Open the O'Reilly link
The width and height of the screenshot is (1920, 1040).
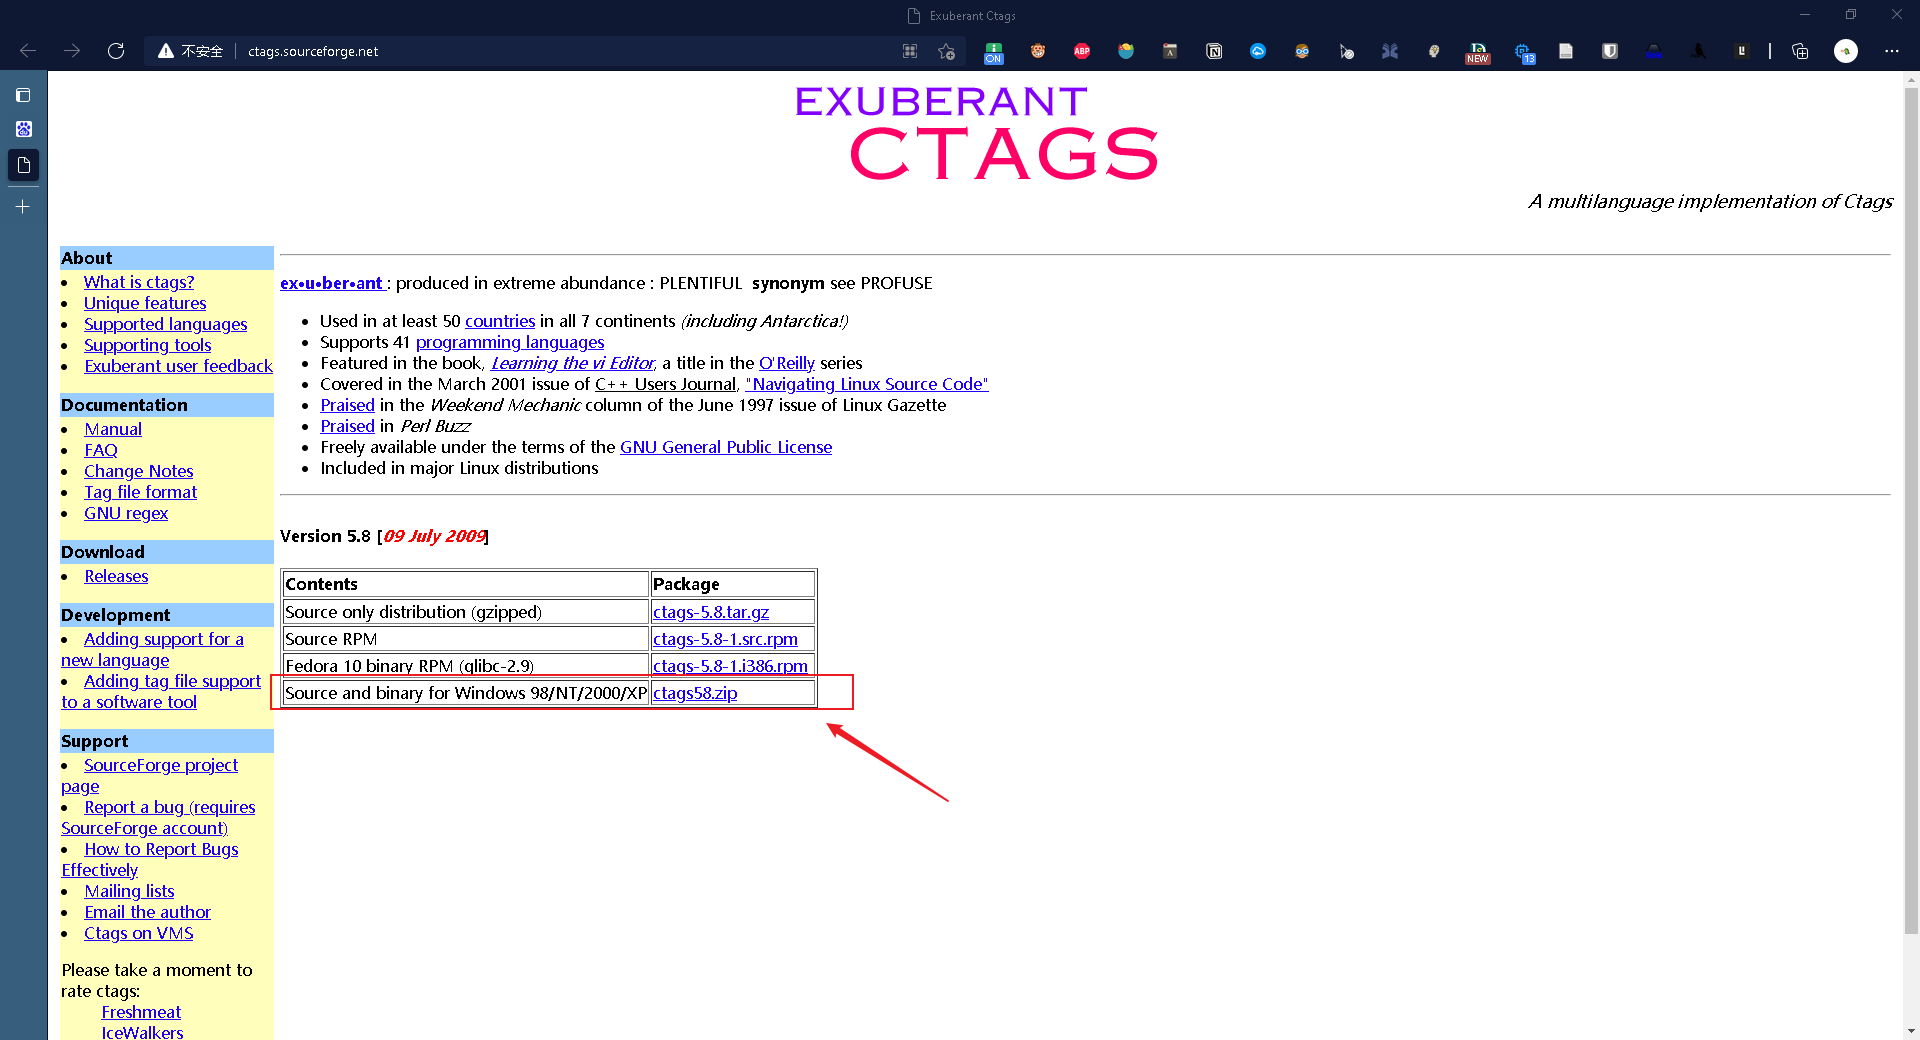(x=787, y=363)
